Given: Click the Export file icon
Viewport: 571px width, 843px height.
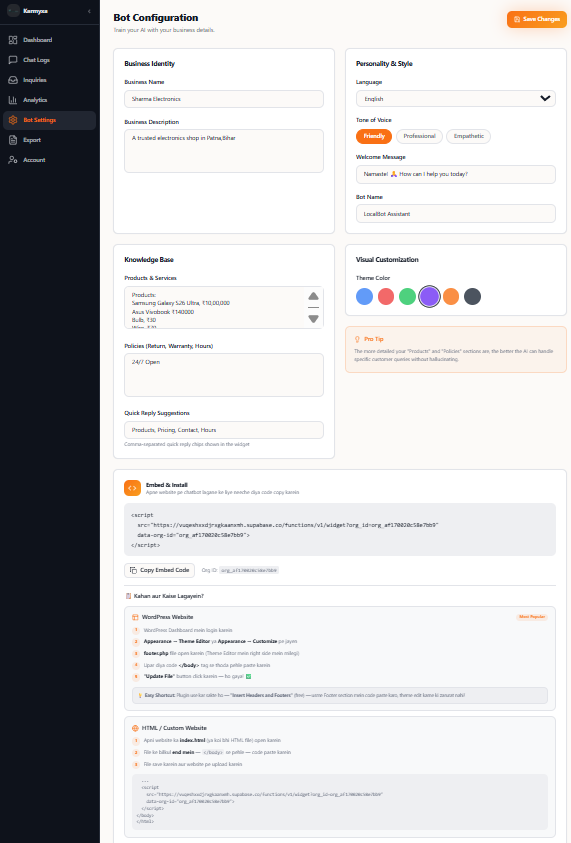Looking at the screenshot, I should click(x=13, y=140).
